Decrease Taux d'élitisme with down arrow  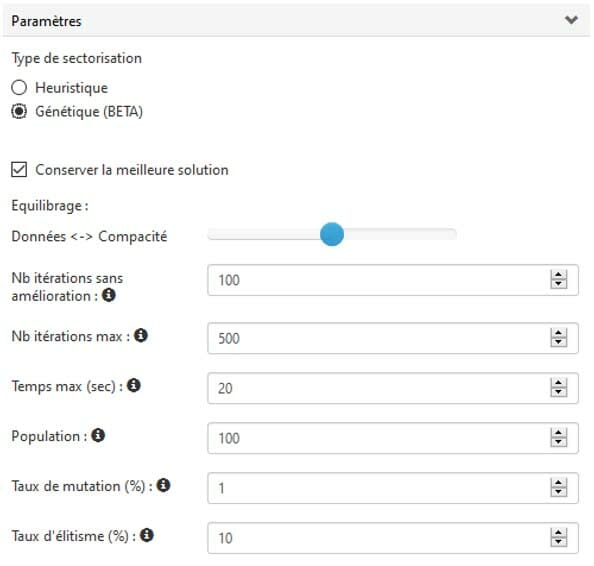(559, 542)
